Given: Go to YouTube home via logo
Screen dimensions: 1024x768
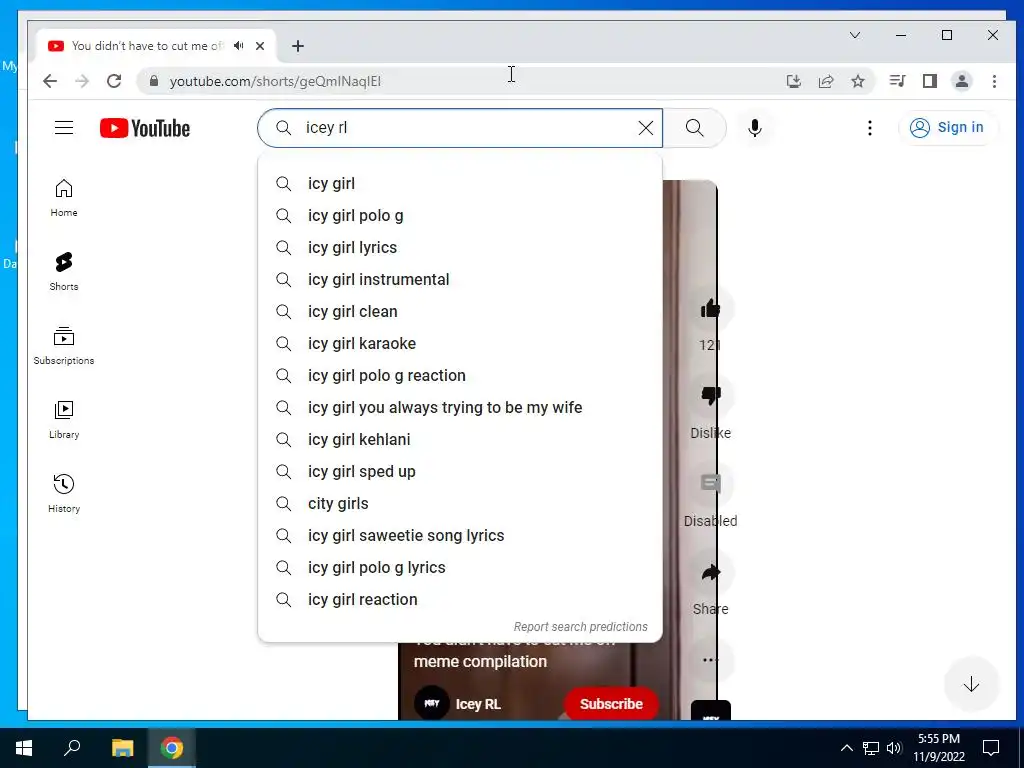Looking at the screenshot, I should (x=145, y=128).
